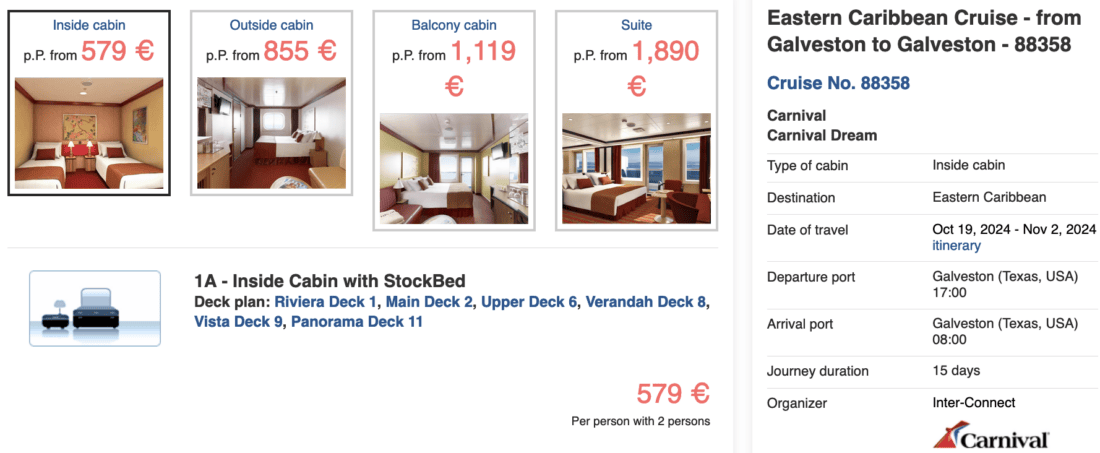Screen dimensions: 1100x453
Task: Select the Outside cabin tab
Action: coord(271,24)
